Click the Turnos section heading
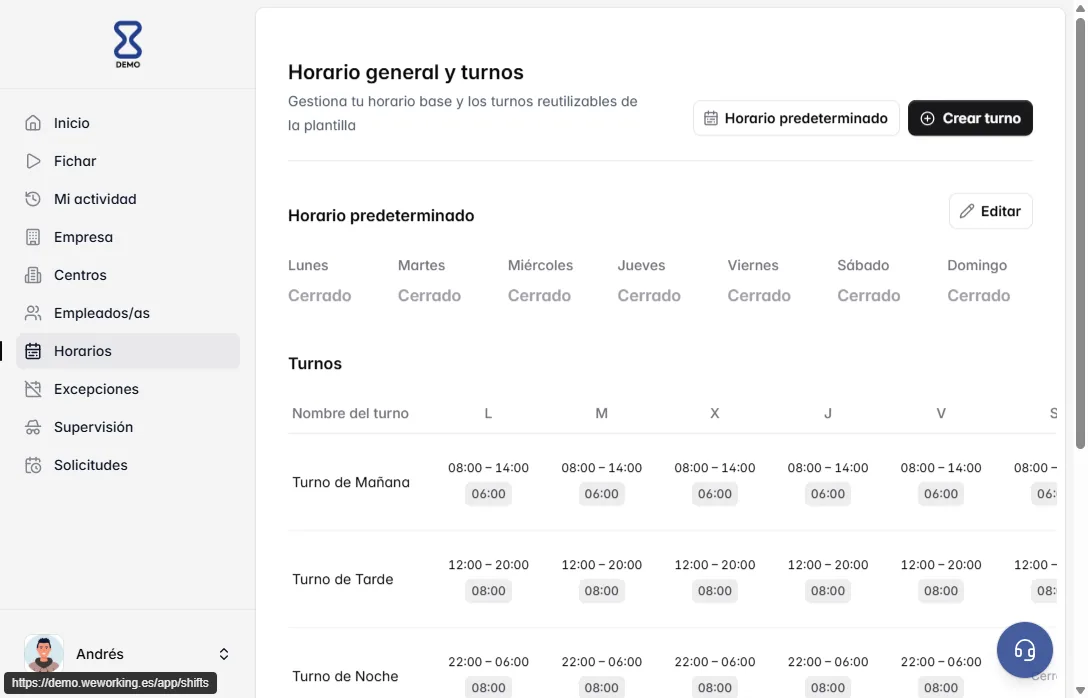1088x698 pixels. pos(315,364)
